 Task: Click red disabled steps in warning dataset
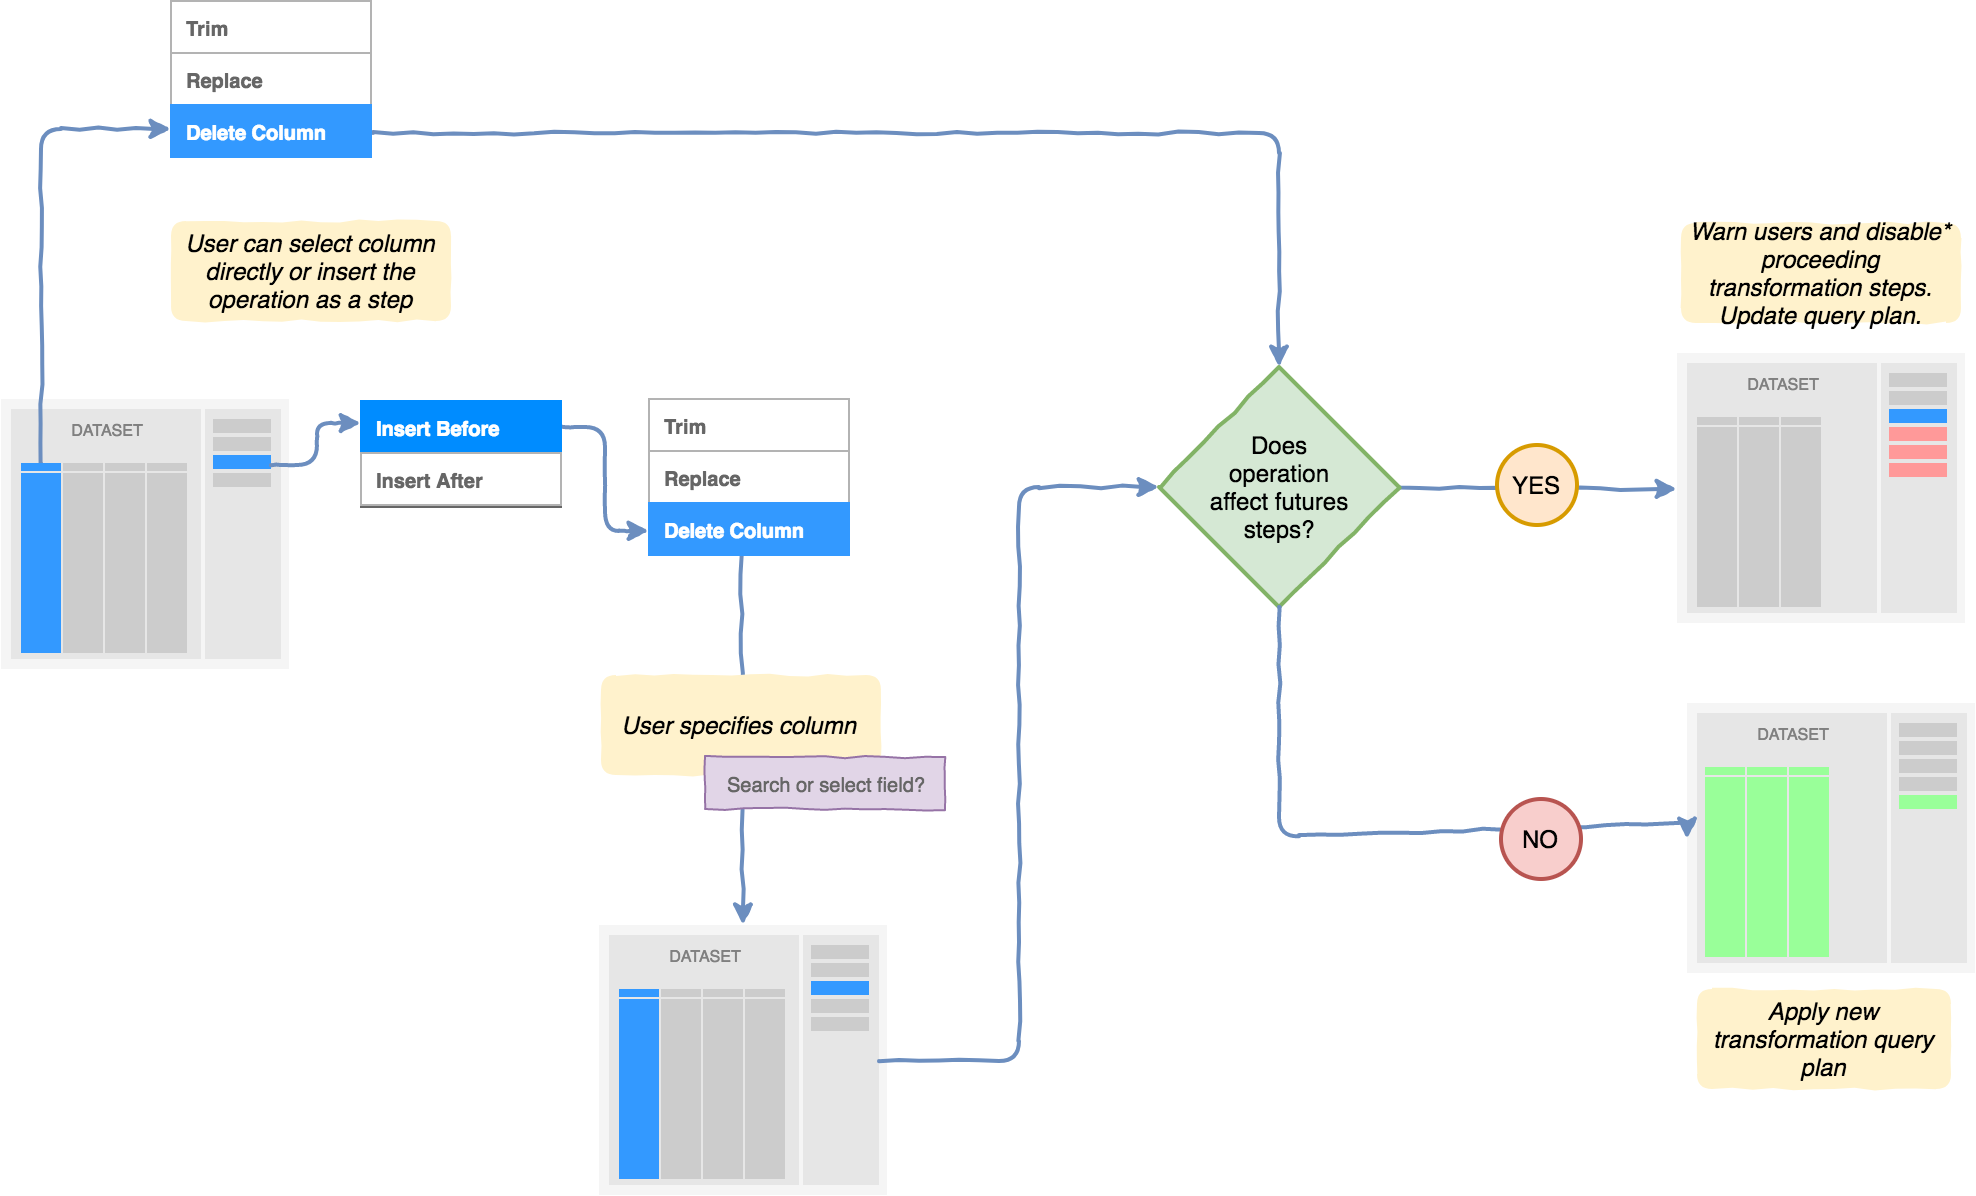tap(1917, 452)
